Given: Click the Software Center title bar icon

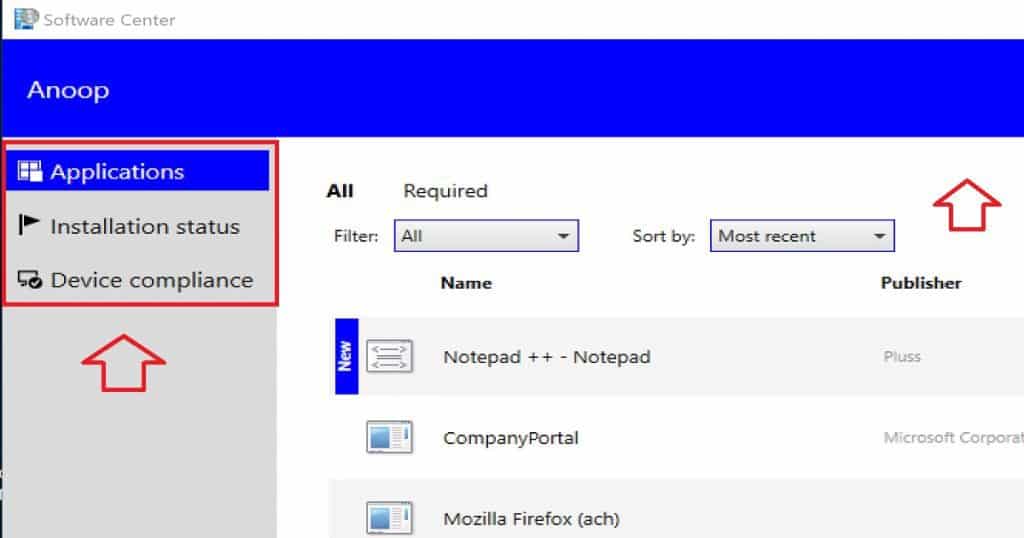Looking at the screenshot, I should click(26, 19).
